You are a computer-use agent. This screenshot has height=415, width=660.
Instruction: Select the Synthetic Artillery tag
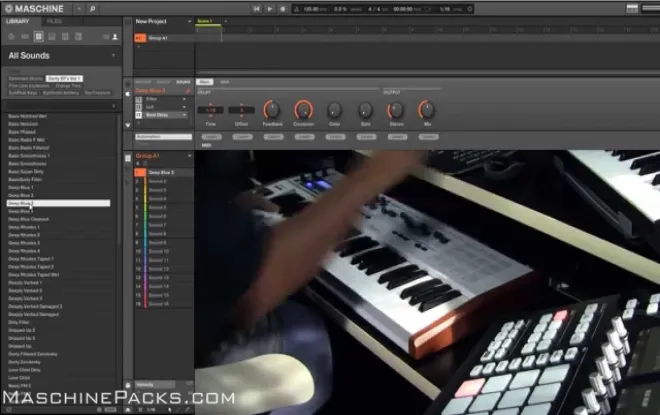61,93
